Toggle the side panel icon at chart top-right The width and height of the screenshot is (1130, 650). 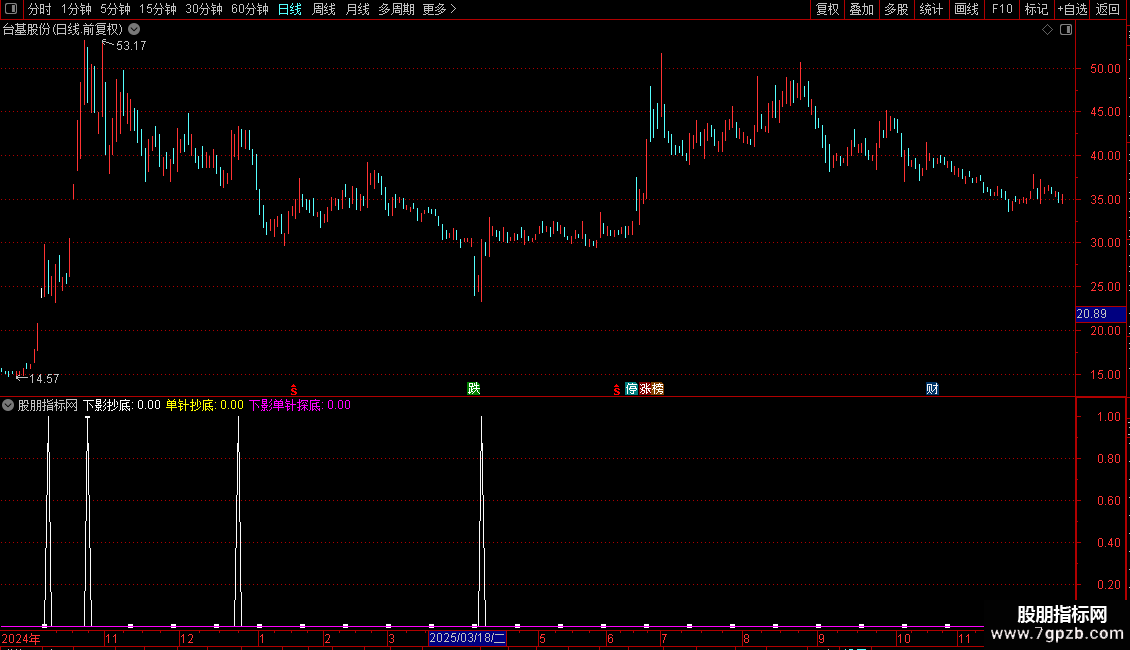[1066, 29]
